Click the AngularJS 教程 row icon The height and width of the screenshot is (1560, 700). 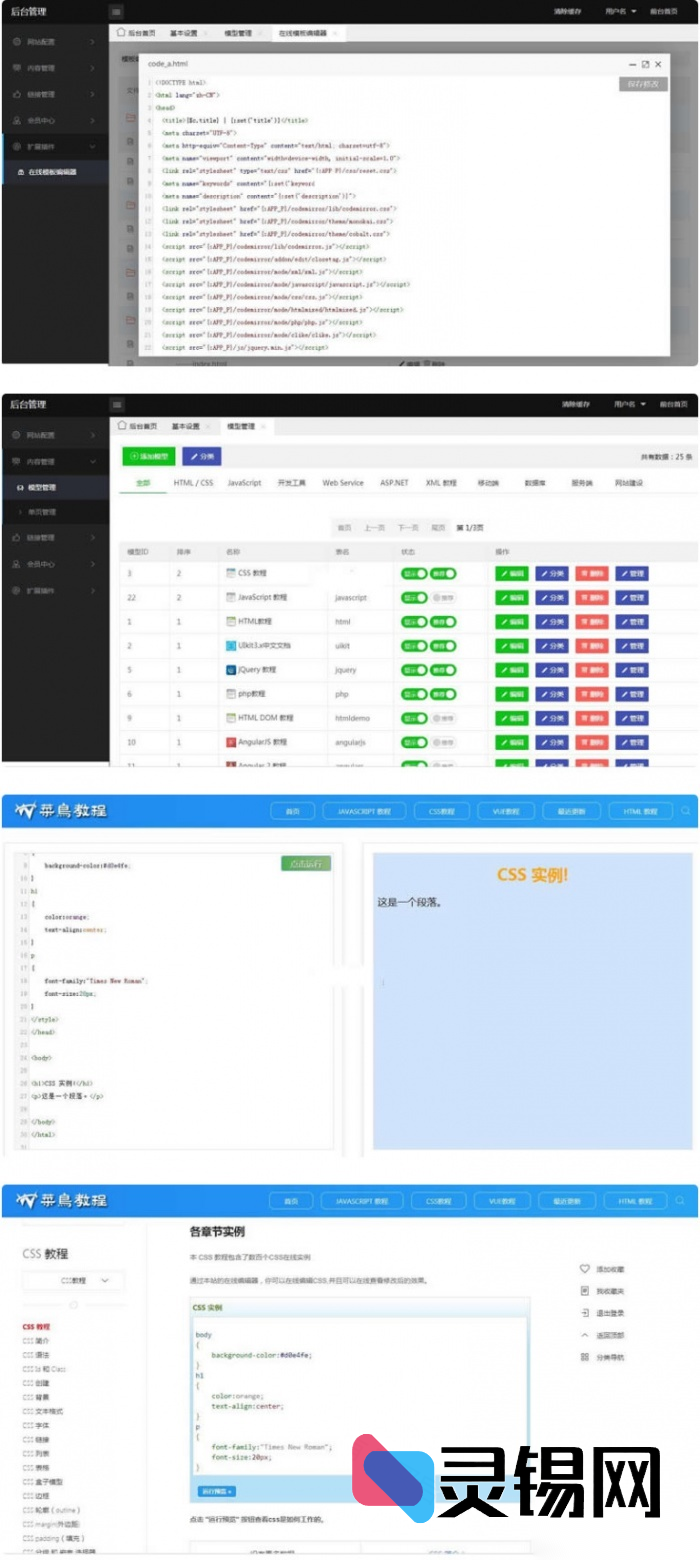(x=231, y=742)
